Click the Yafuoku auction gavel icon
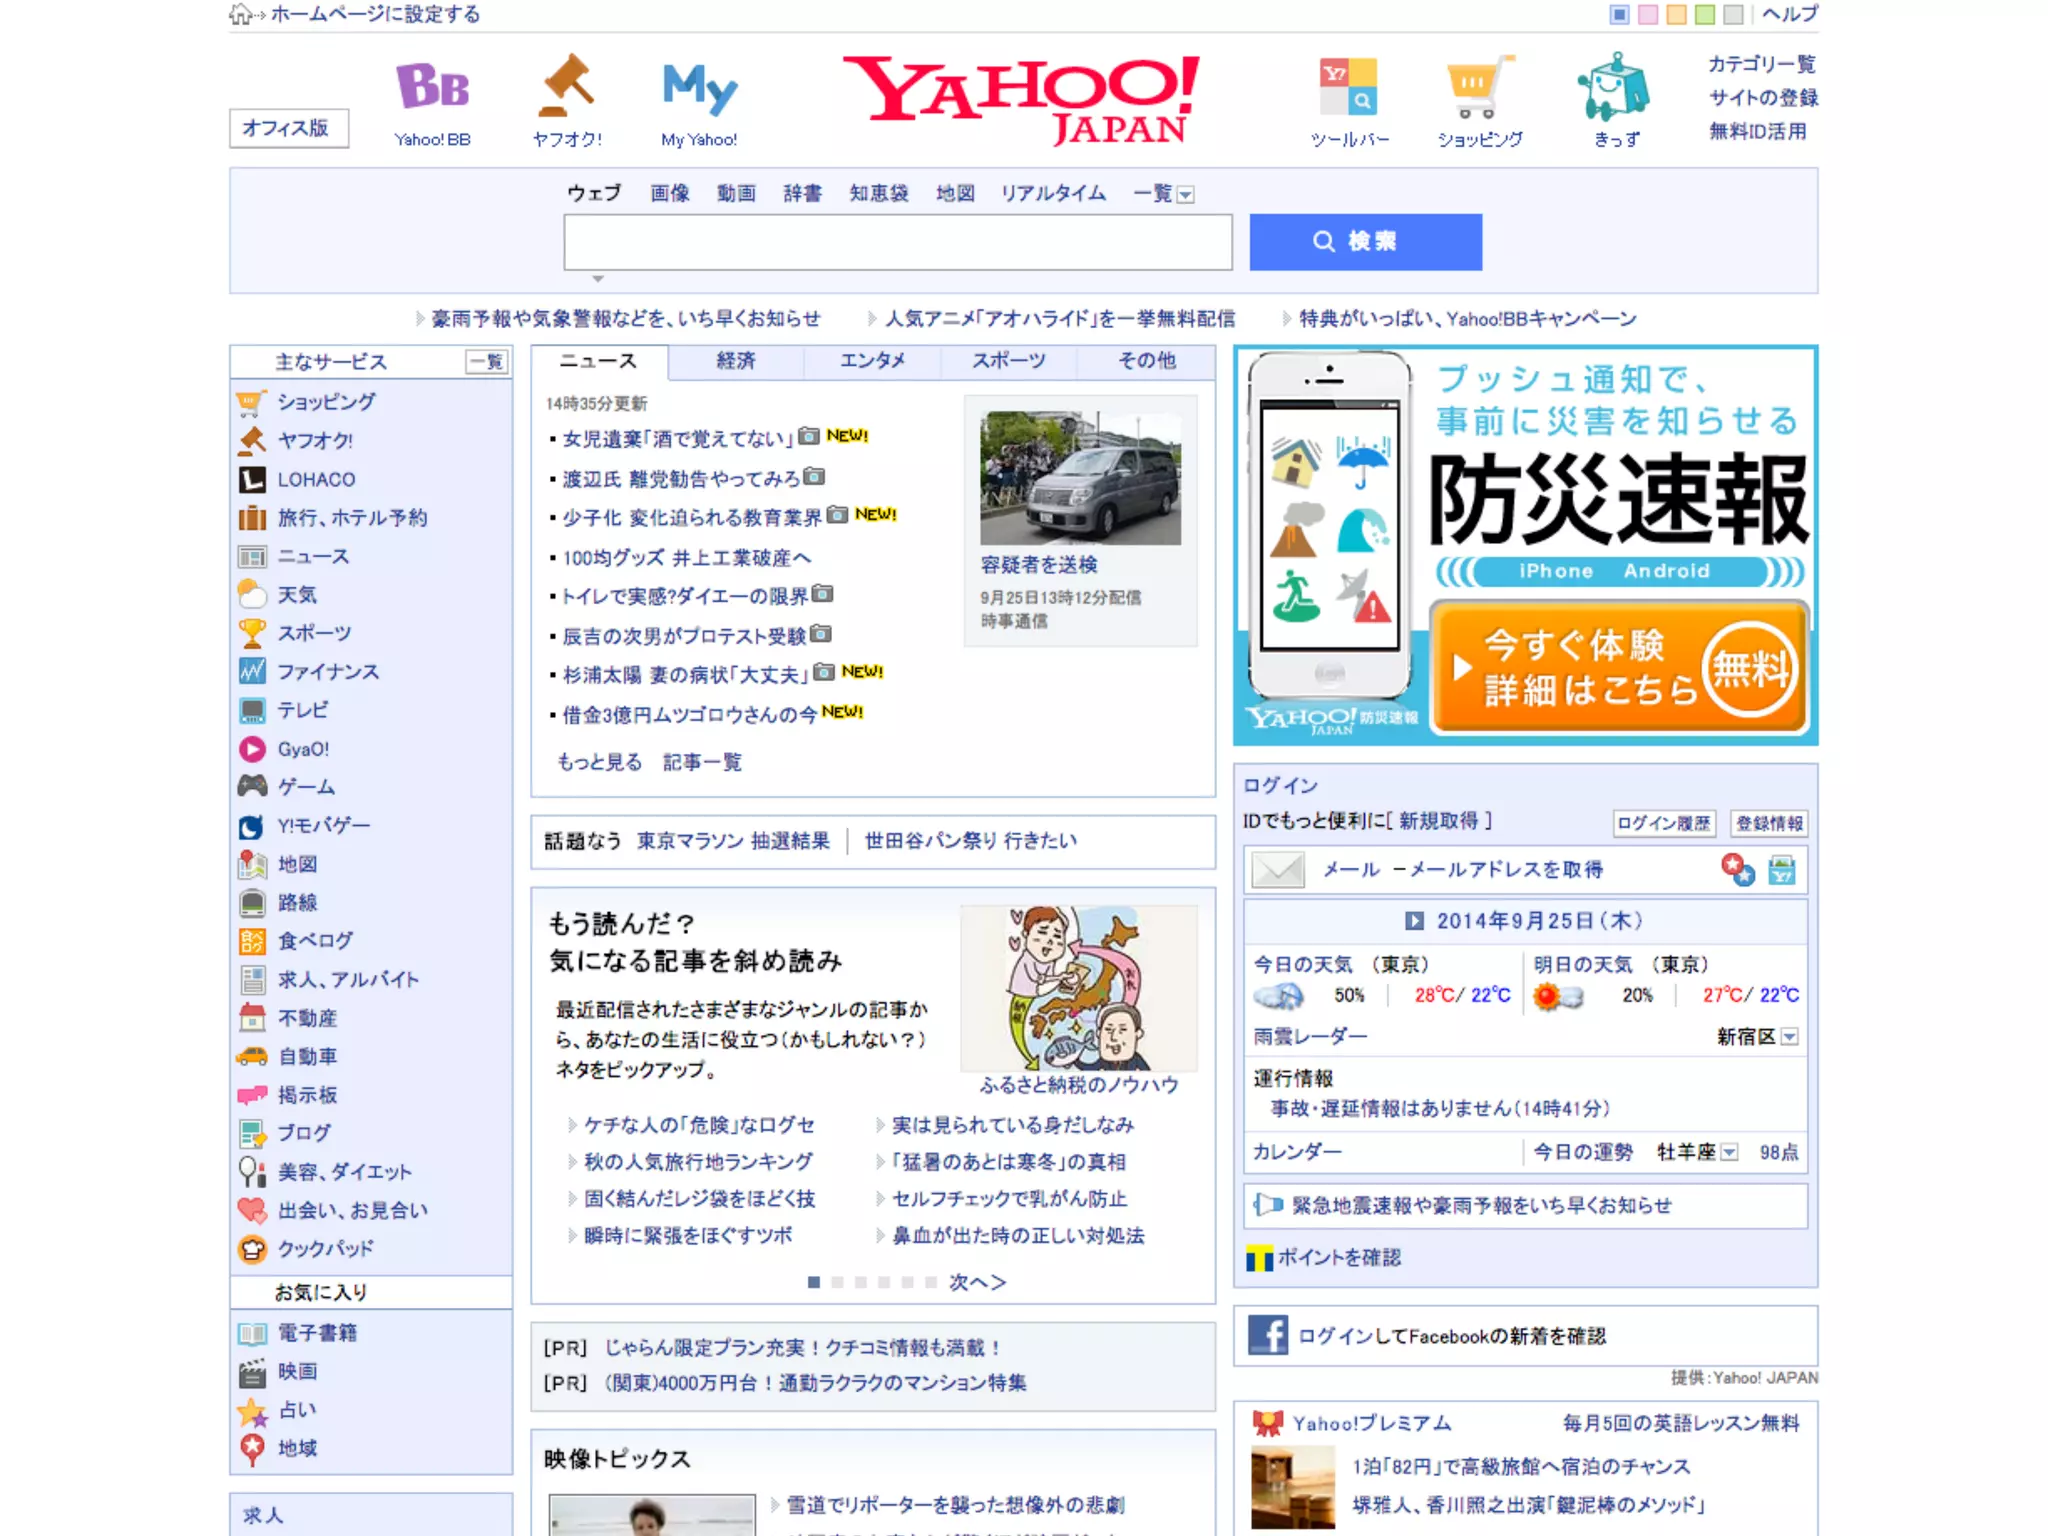The width and height of the screenshot is (2048, 1536). click(566, 87)
